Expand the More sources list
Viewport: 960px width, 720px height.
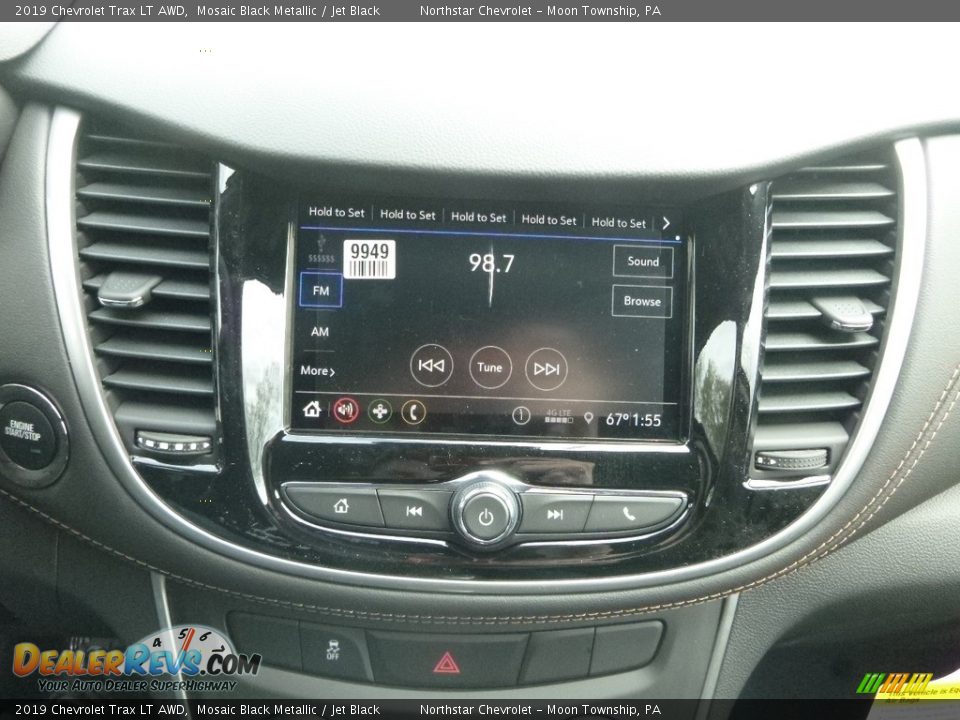coord(318,371)
